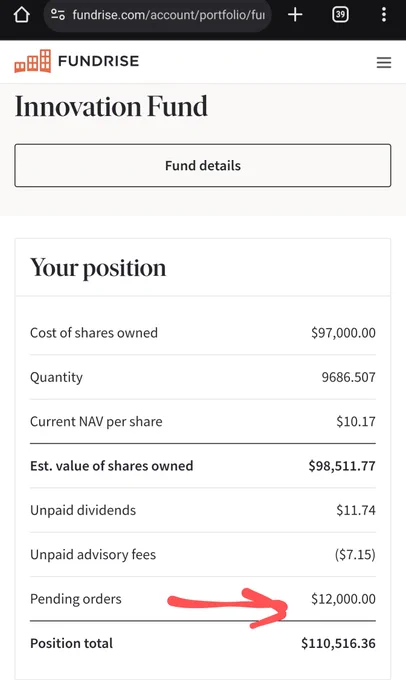This screenshot has height=680, width=406.
Task: Click the Unpaid advisory fees row
Action: [203, 555]
